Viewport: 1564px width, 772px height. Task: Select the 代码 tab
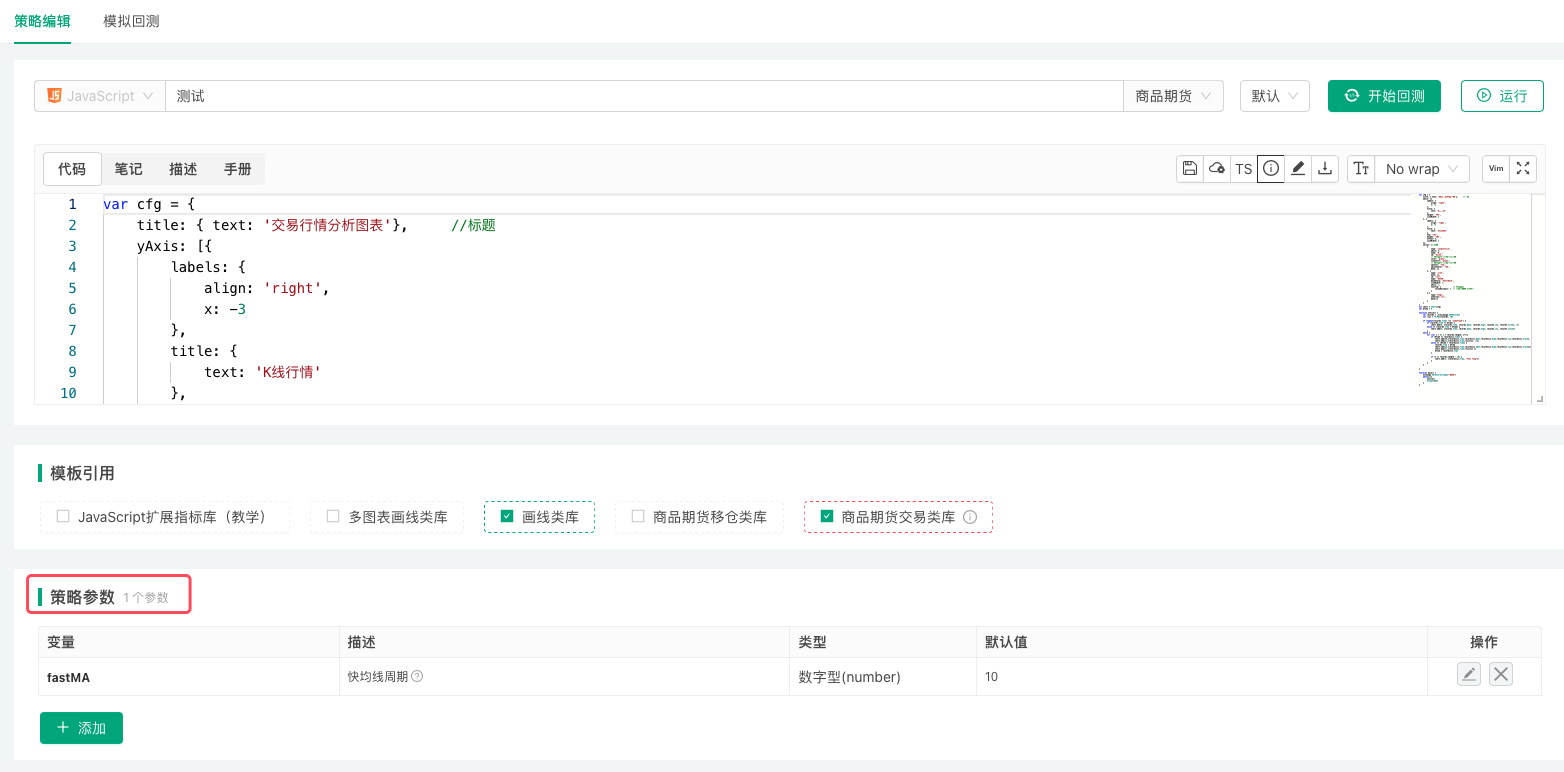72,169
